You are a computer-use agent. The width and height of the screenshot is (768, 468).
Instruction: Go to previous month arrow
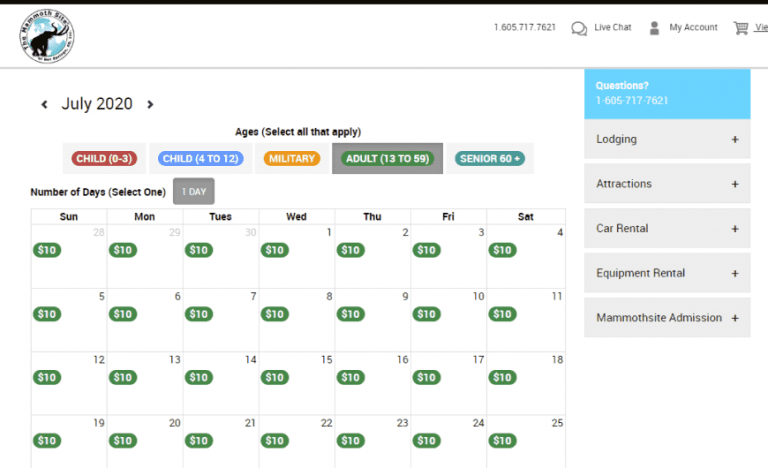click(44, 104)
